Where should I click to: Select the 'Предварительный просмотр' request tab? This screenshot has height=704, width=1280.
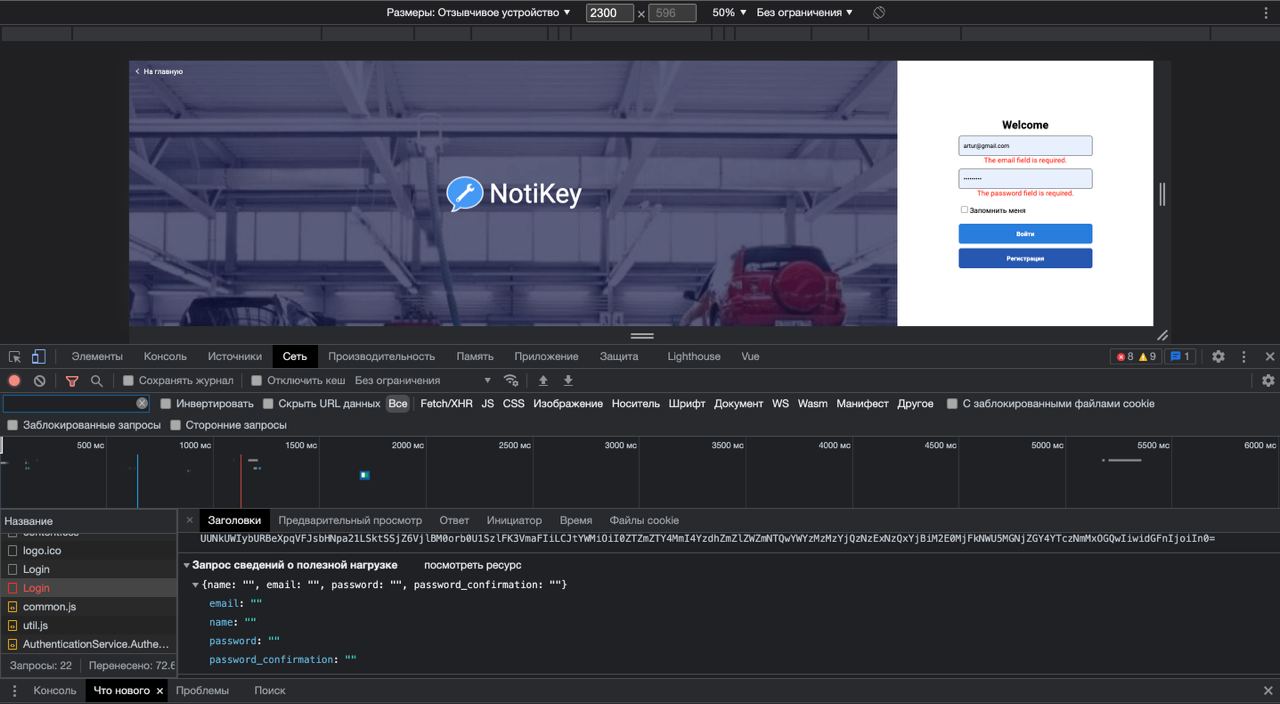coord(350,520)
